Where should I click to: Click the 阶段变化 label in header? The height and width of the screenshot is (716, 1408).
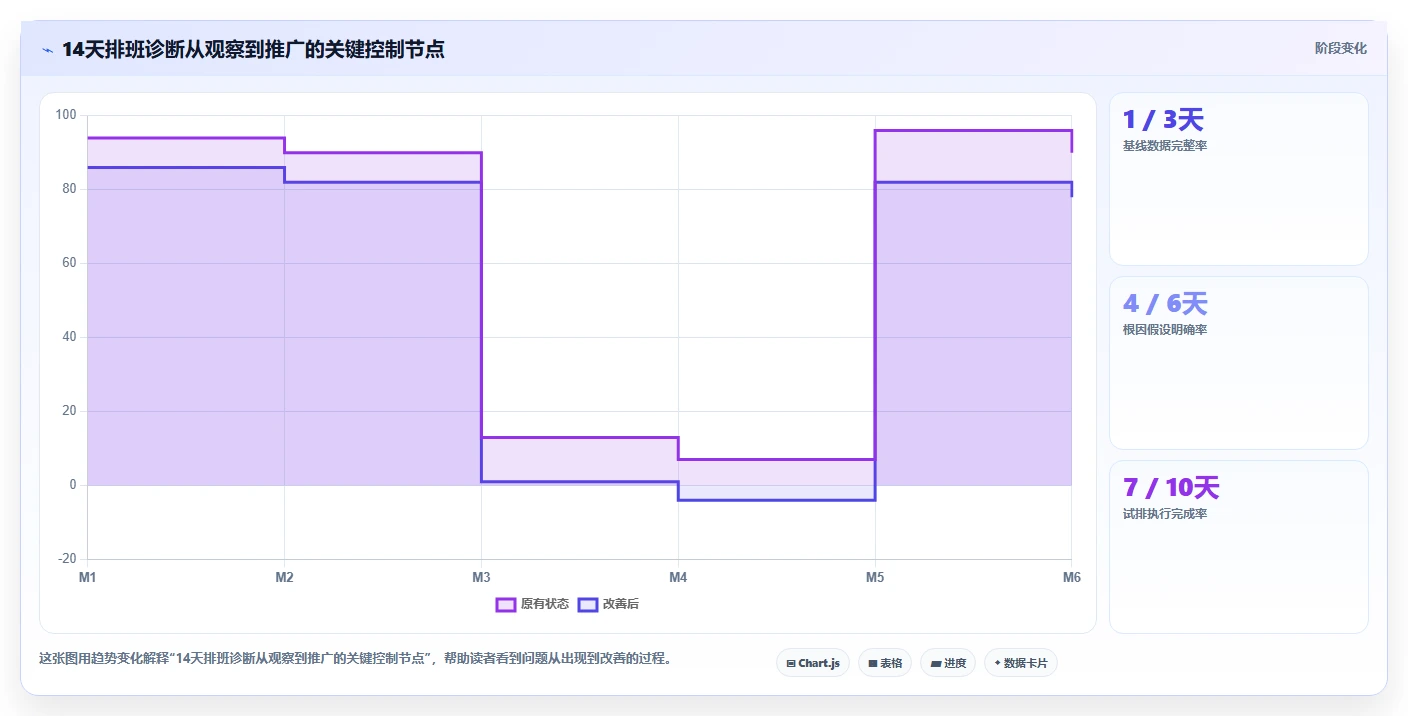pyautogui.click(x=1341, y=49)
